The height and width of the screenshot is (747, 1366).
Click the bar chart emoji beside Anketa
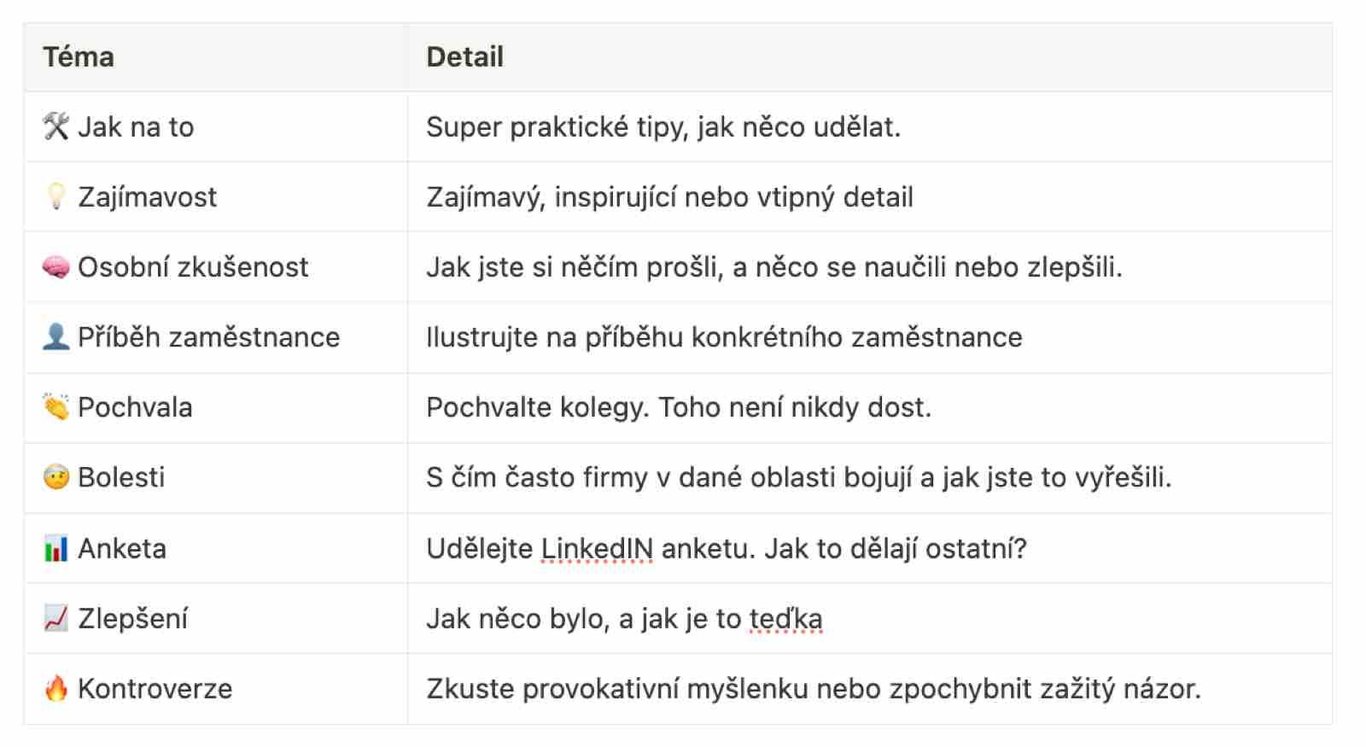click(x=55, y=548)
